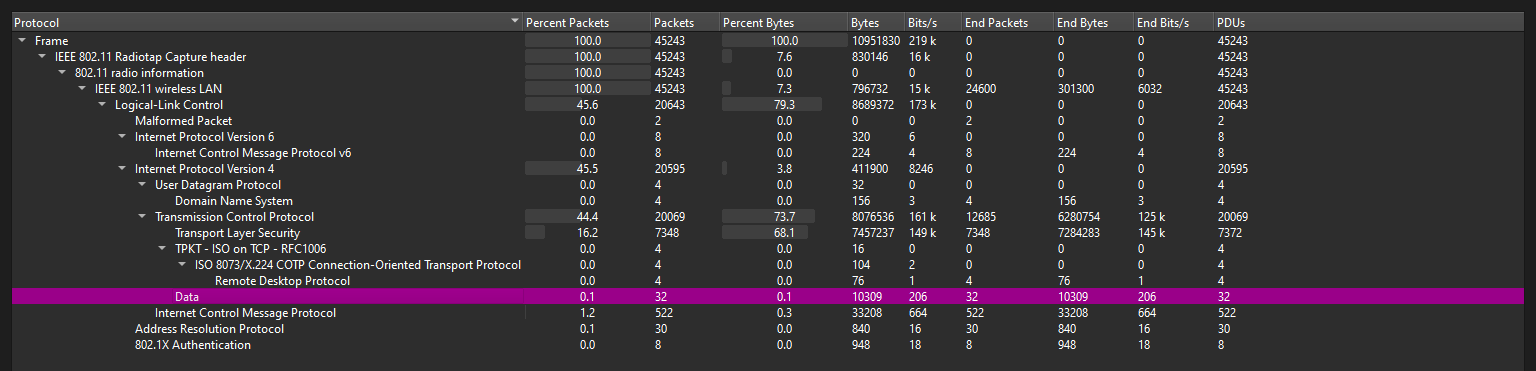Select the Address Resolution Protocol row
This screenshot has height=371, width=1536.
click(x=768, y=329)
